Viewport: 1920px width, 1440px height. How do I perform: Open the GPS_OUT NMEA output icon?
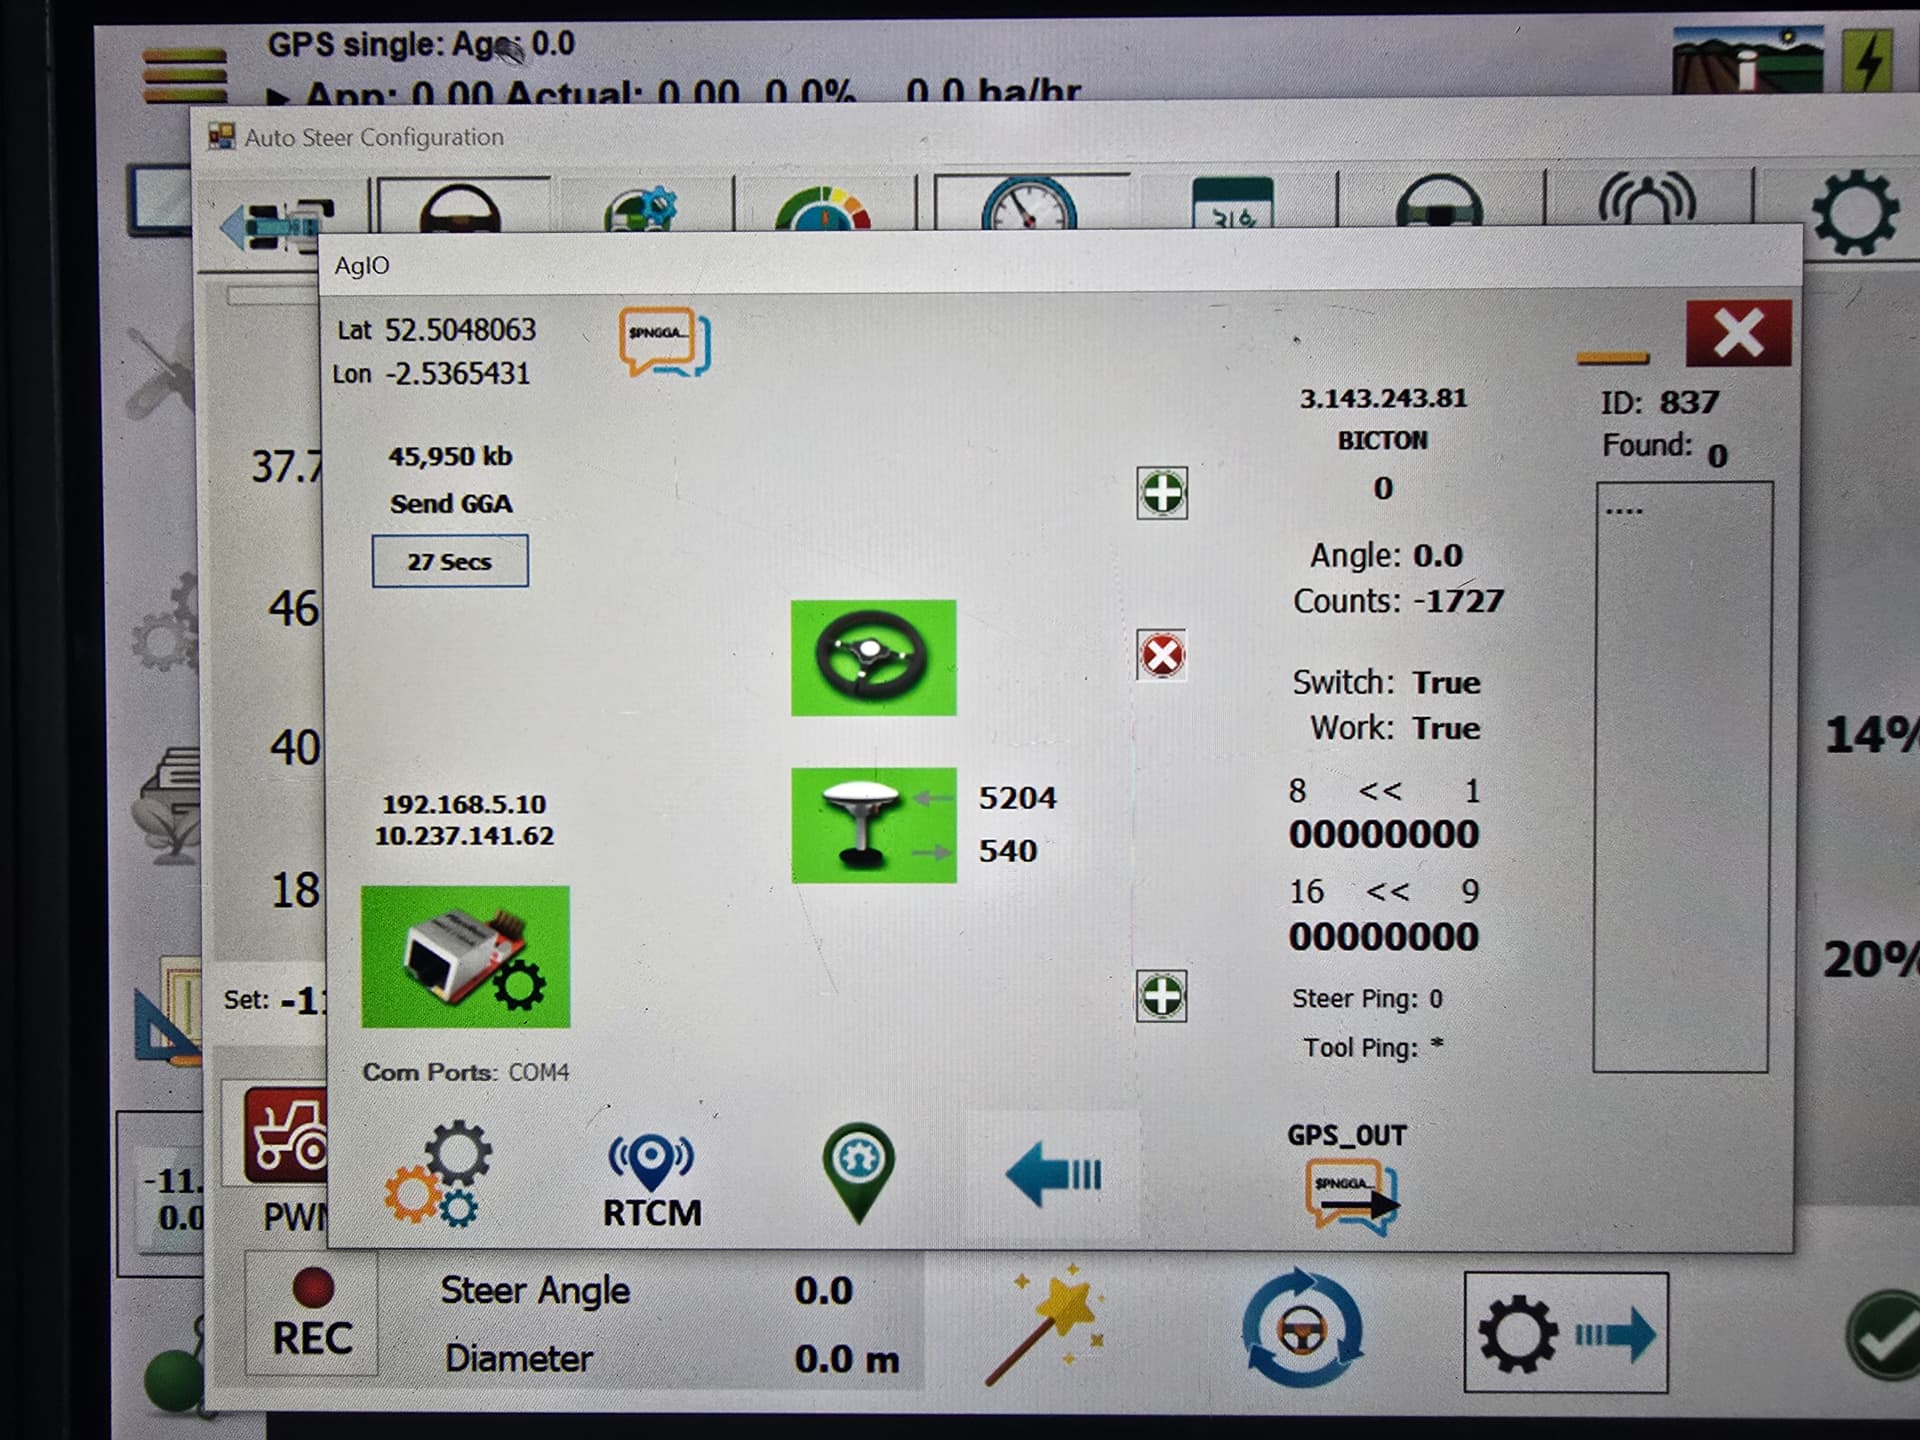pos(1350,1195)
